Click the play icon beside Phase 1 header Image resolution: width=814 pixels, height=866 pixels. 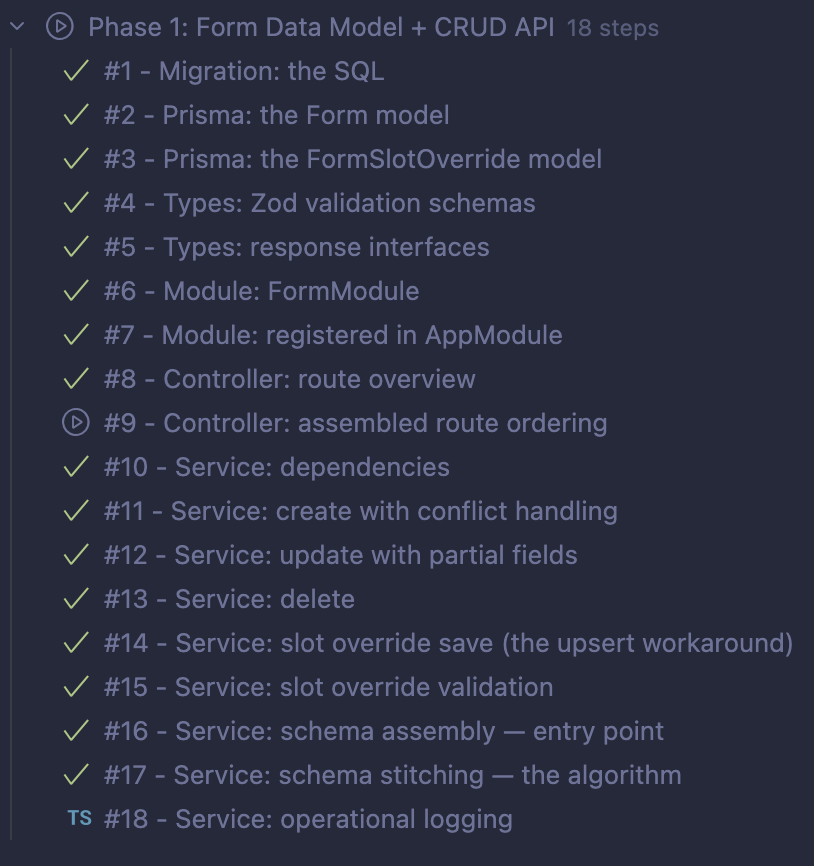click(60, 27)
